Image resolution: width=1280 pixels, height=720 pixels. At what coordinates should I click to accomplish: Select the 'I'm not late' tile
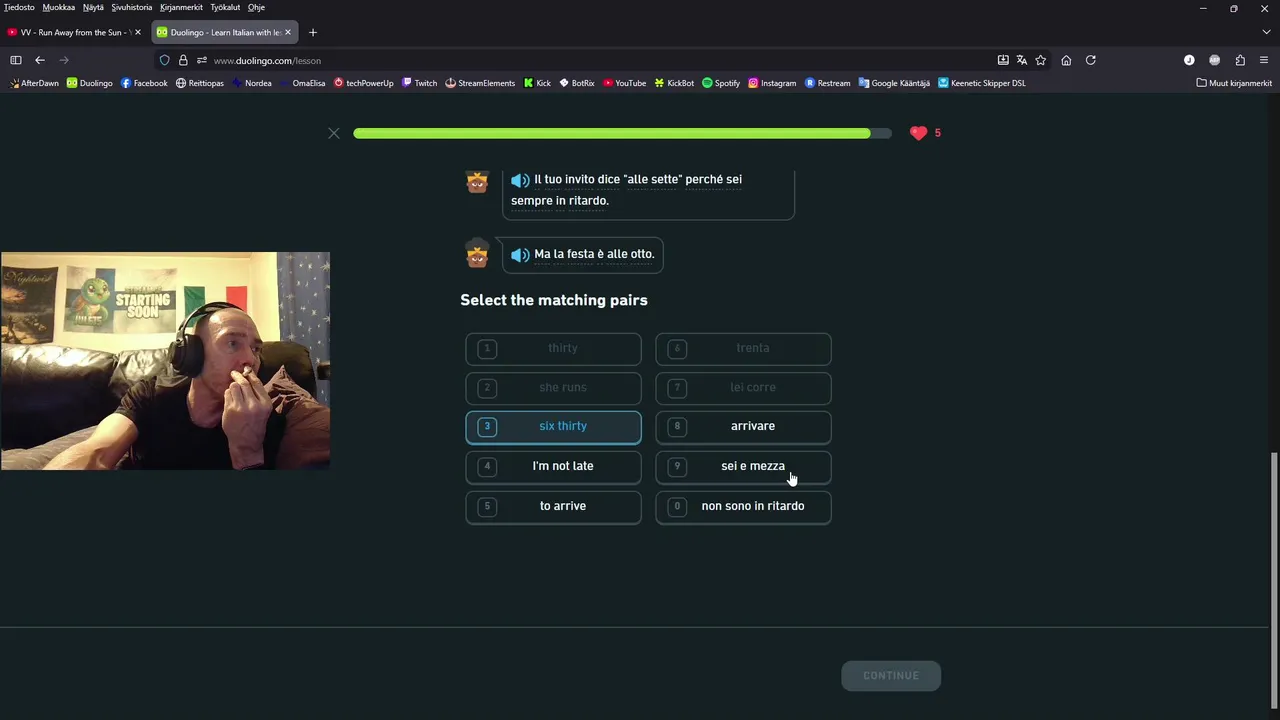point(553,466)
